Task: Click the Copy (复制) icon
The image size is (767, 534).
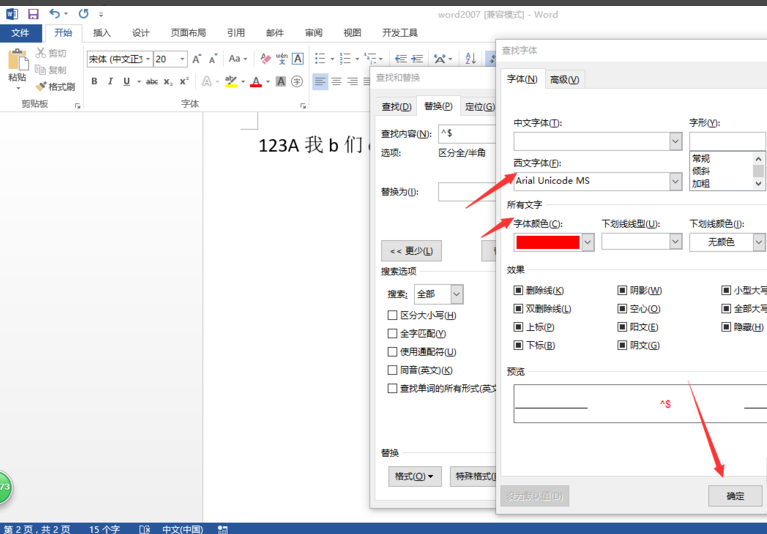Action: pos(41,69)
